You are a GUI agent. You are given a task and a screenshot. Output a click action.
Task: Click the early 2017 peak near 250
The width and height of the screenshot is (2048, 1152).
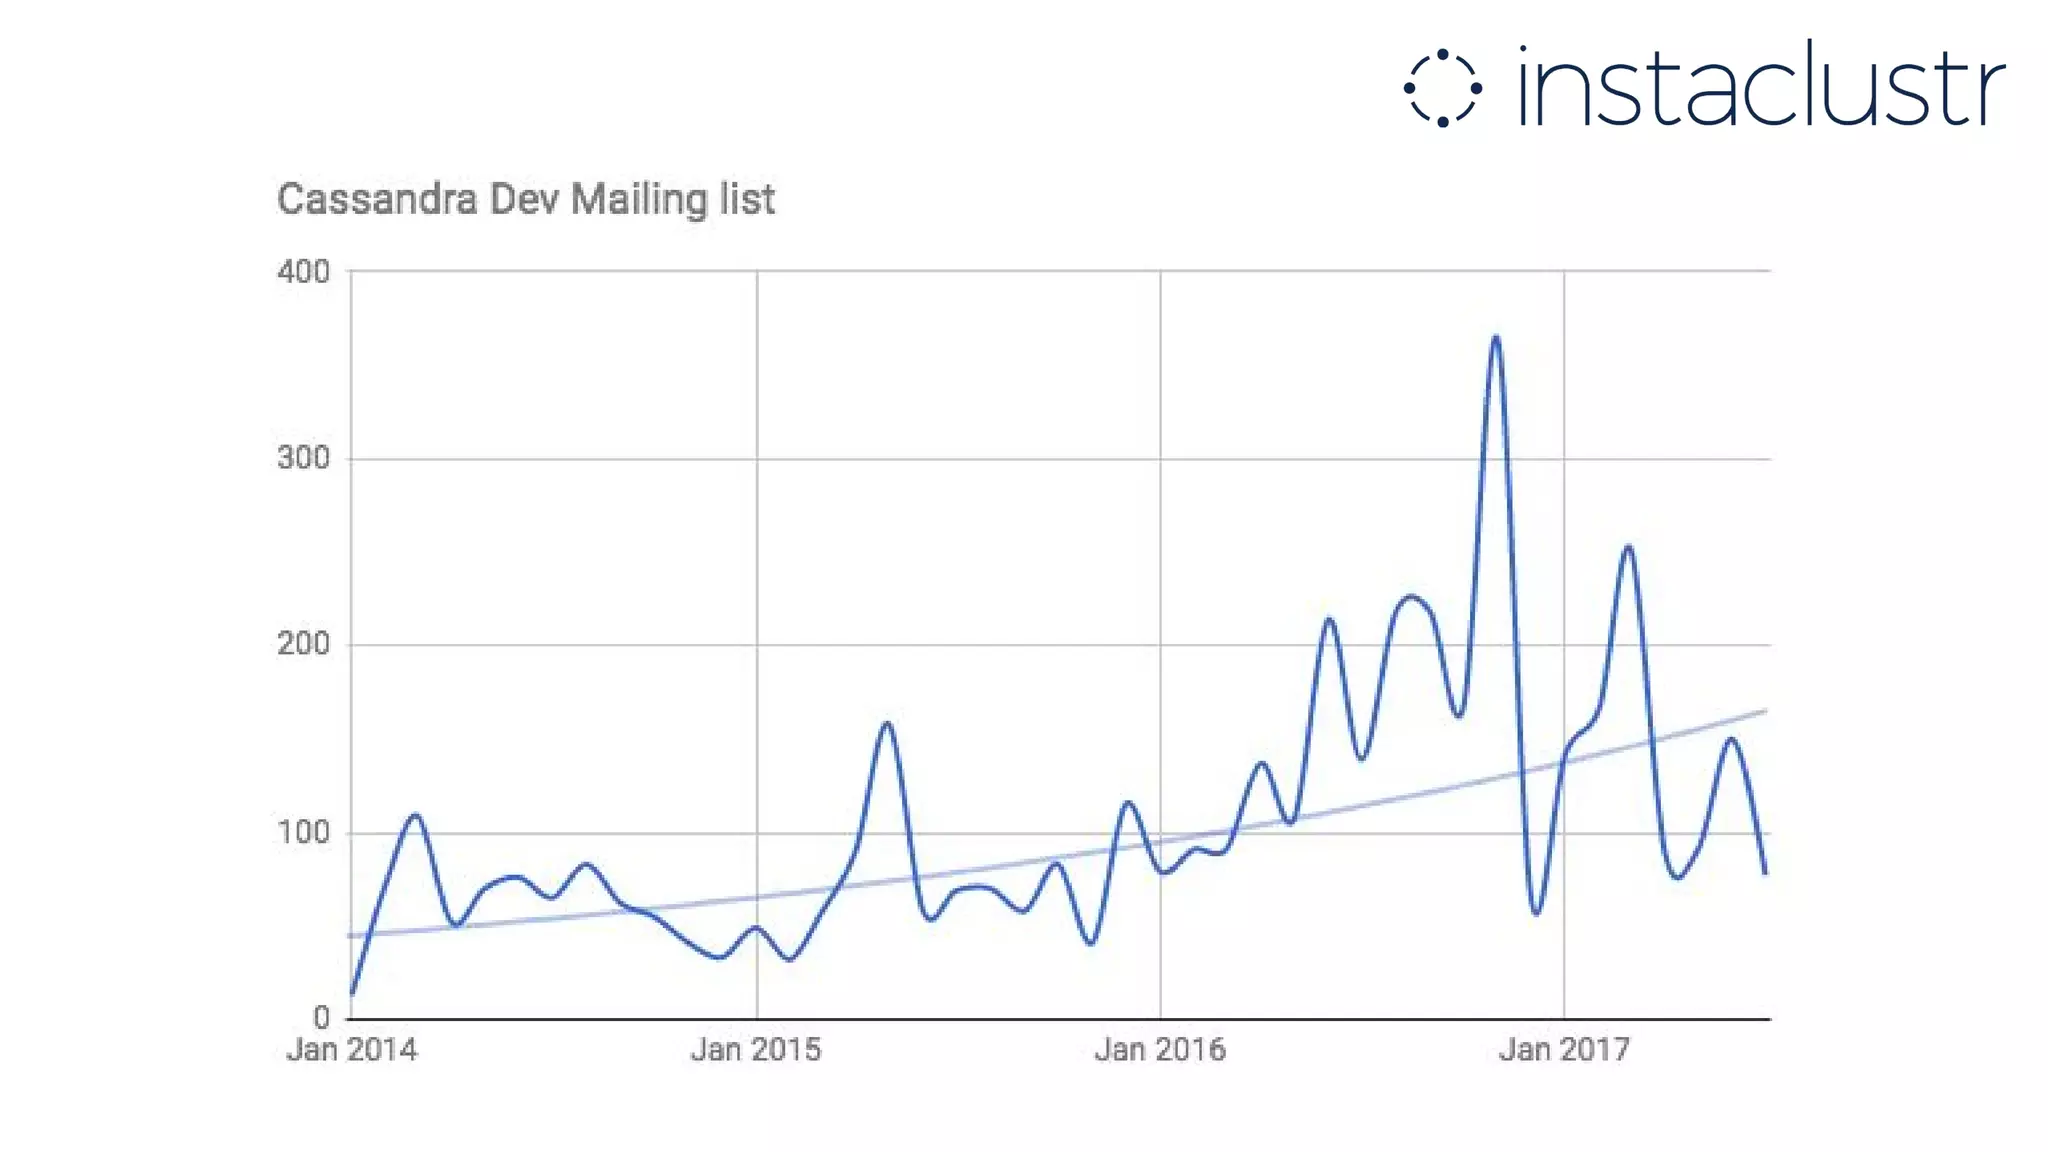pos(1628,546)
